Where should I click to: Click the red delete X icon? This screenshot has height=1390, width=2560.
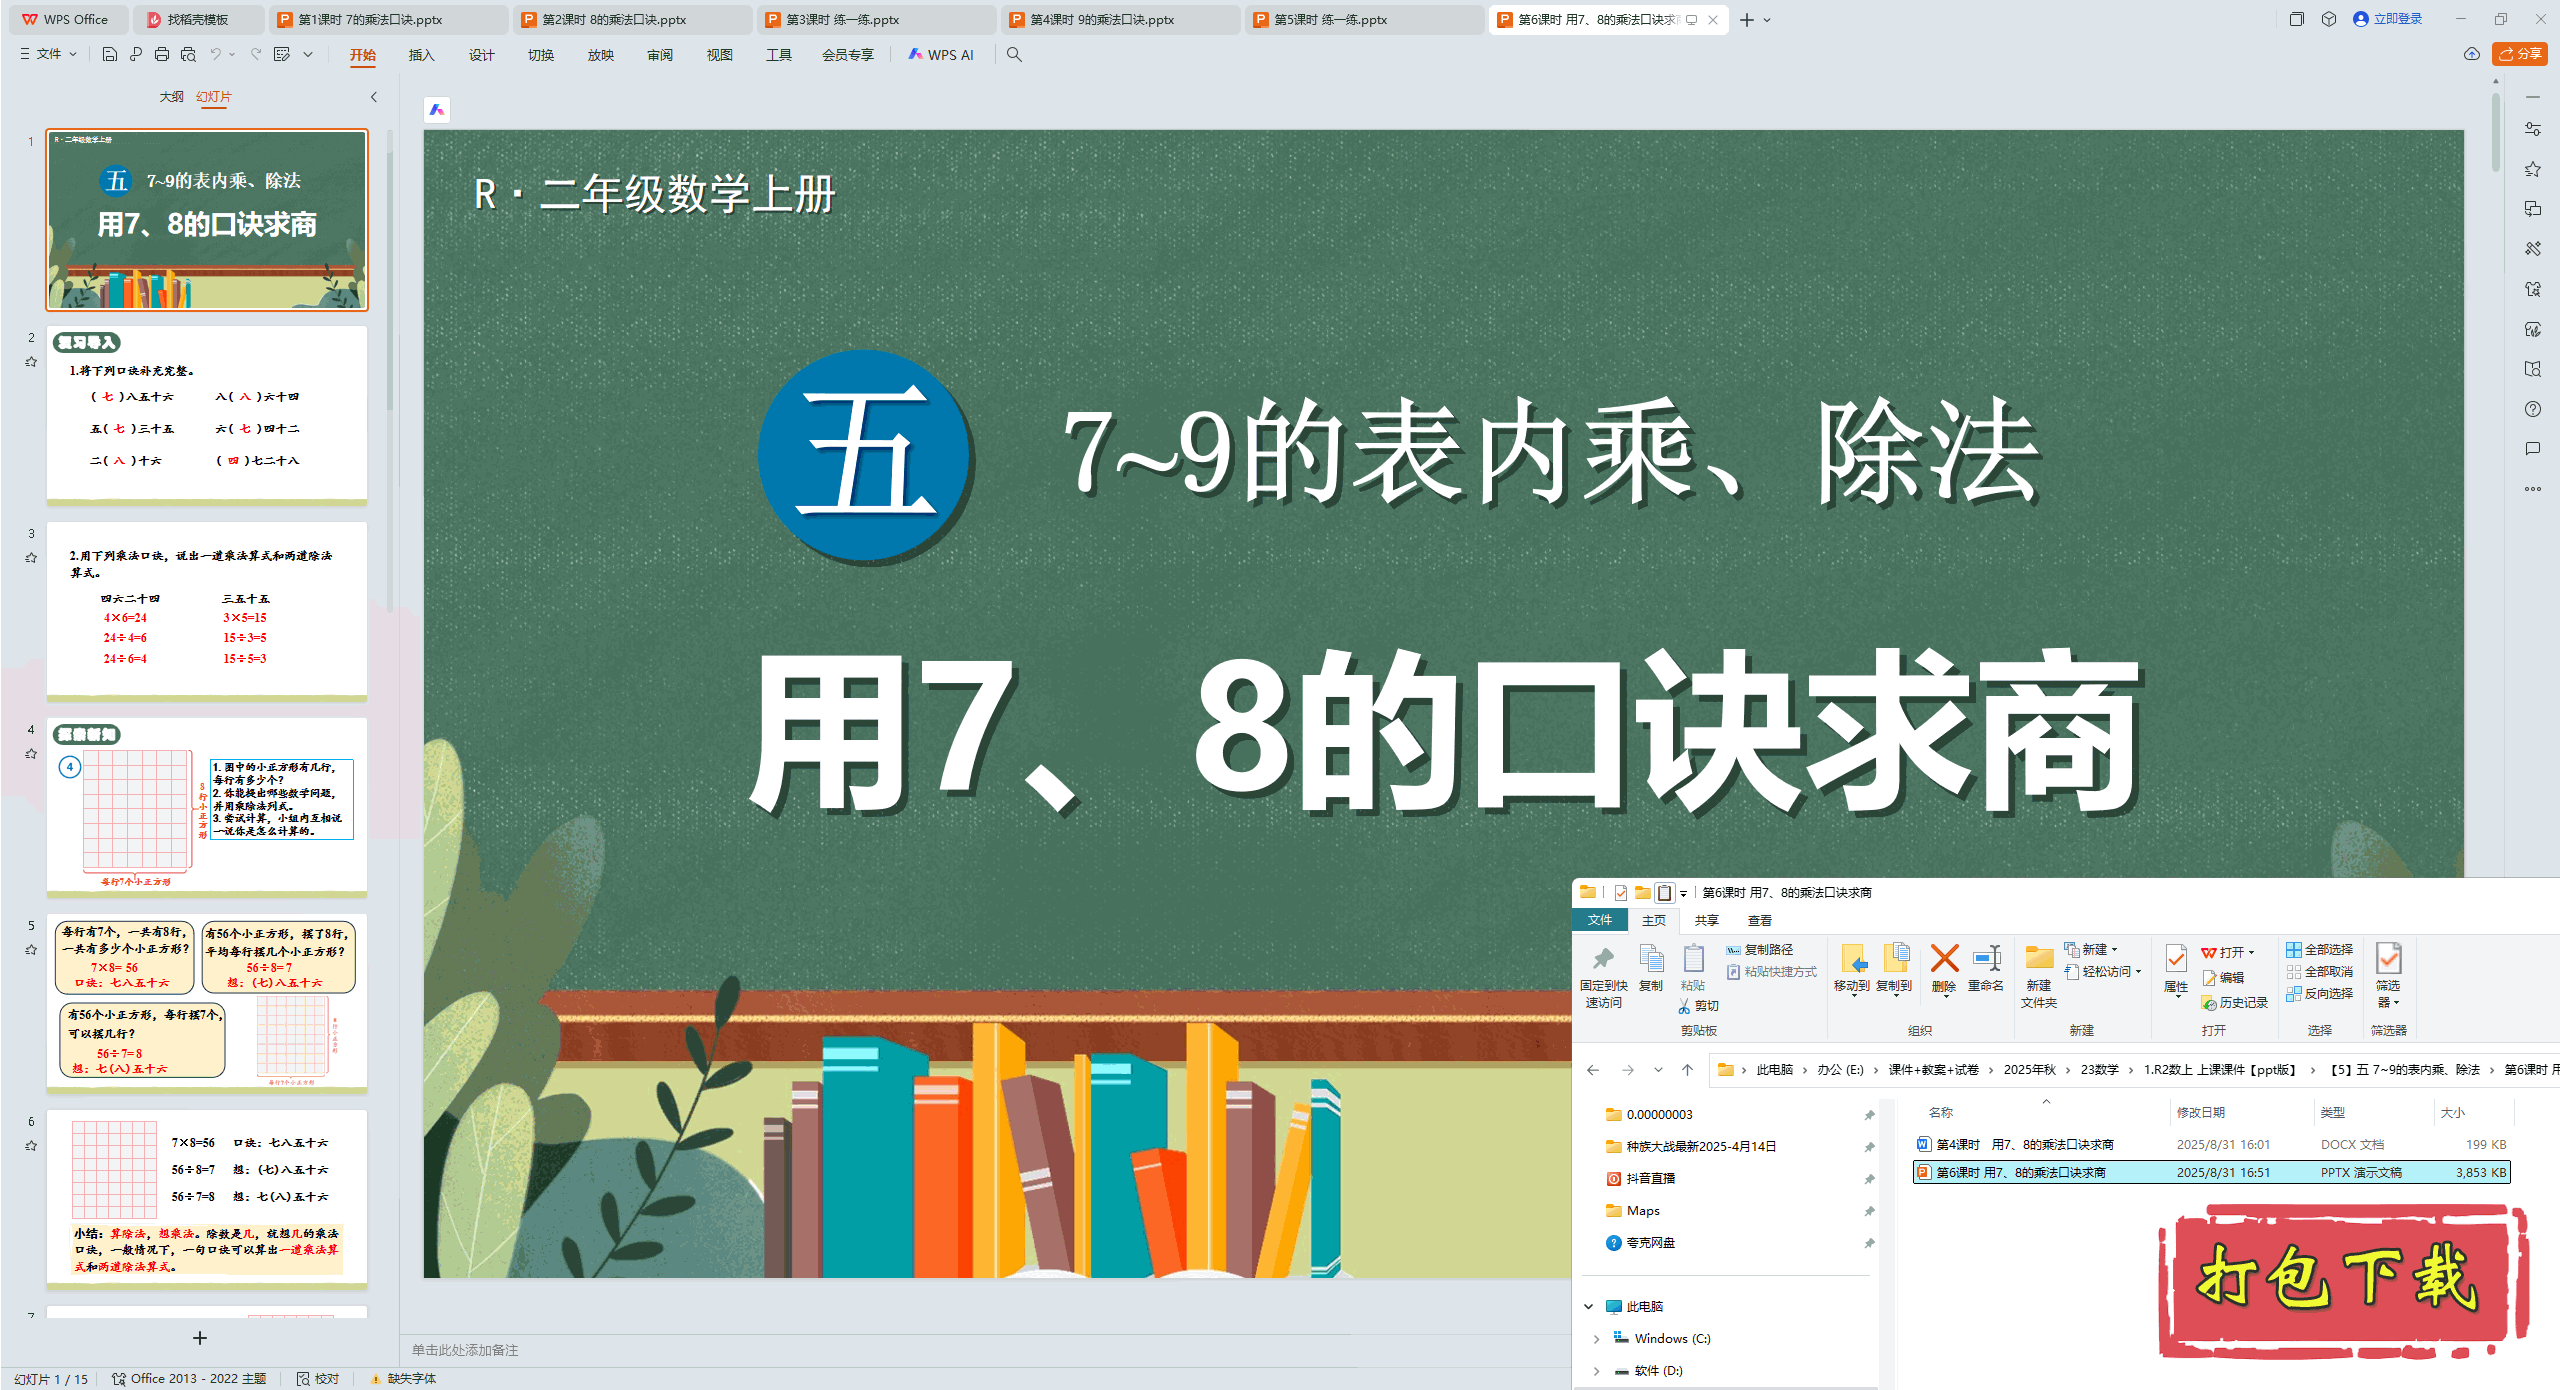click(1944, 960)
